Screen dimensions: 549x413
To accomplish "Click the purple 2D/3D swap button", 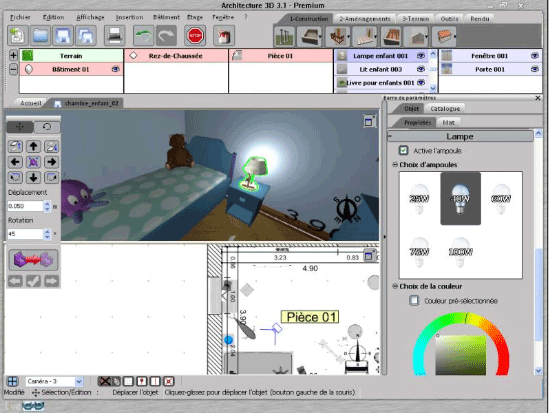I will point(33,260).
